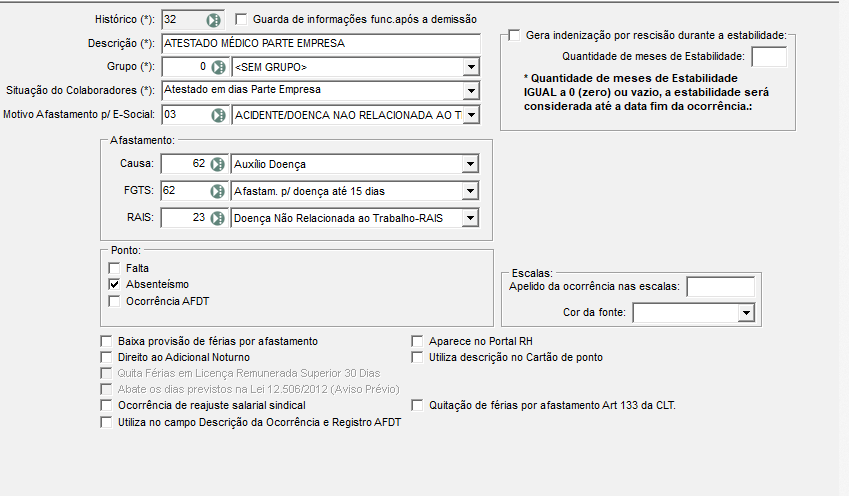This screenshot has height=496, width=849.
Task: Click Quantidade de meses de Estabilidade field
Action: (769, 57)
